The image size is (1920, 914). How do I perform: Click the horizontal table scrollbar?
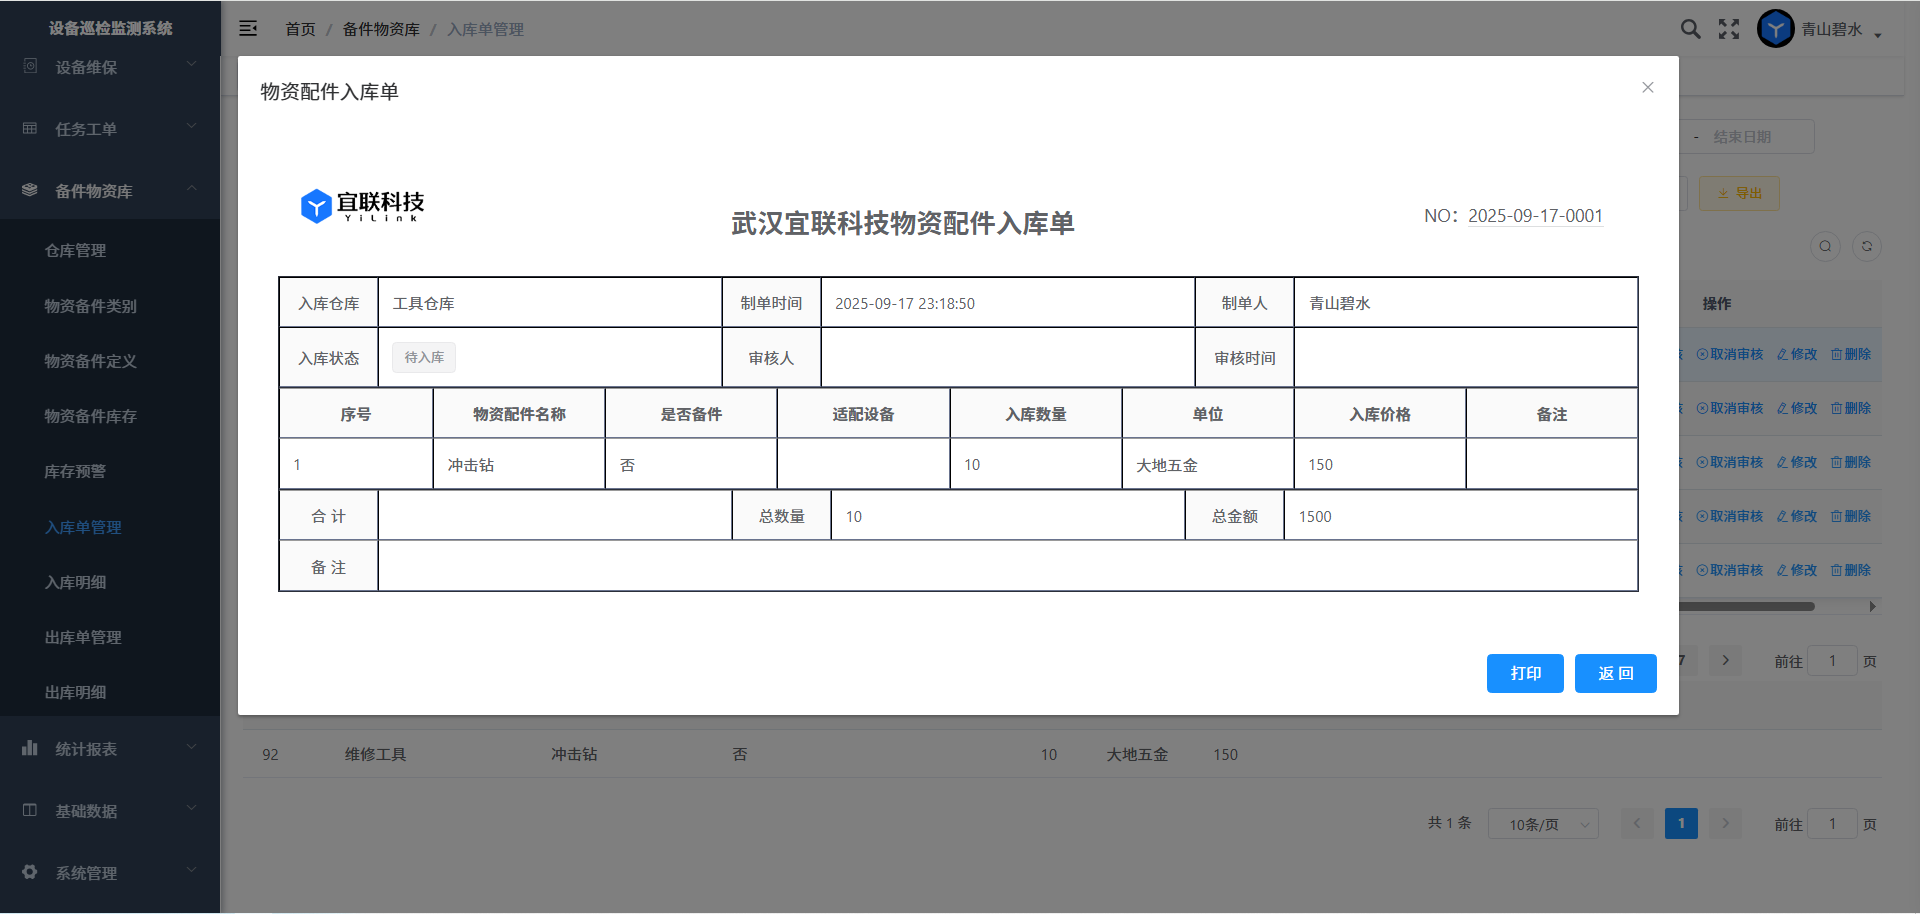pyautogui.click(x=1750, y=606)
